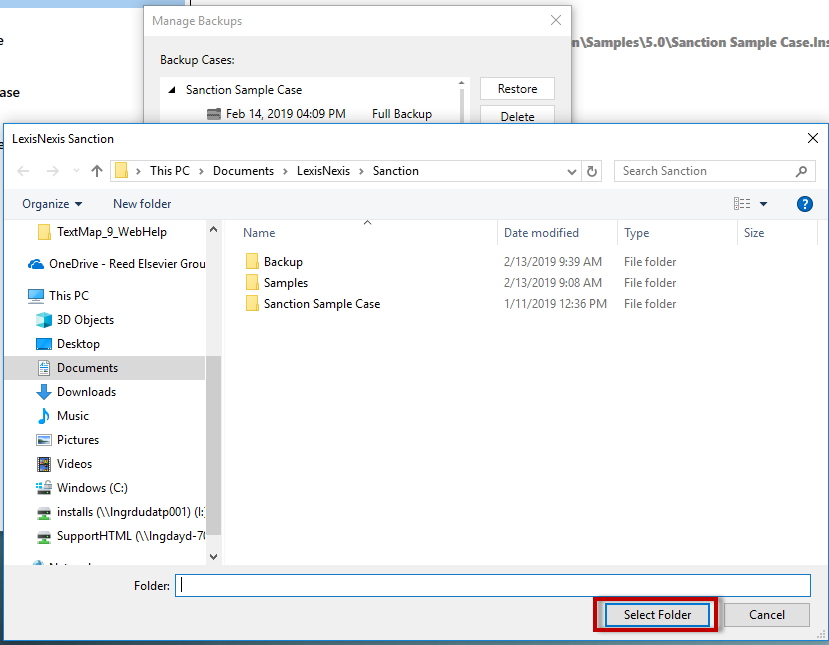
Task: Click Backup folder date 2/13/2019 9:39 AM
Action: click(x=552, y=262)
